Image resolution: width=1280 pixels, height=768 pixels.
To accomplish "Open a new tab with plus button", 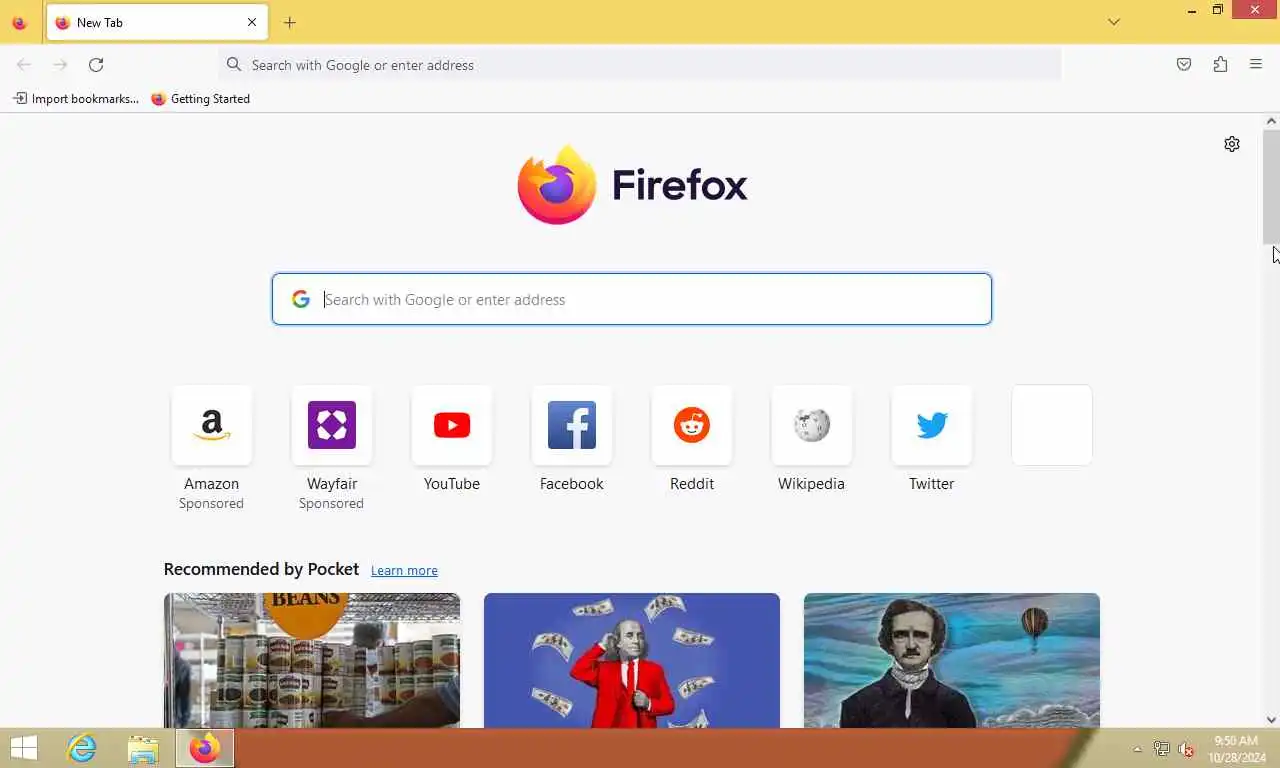I will tap(290, 22).
